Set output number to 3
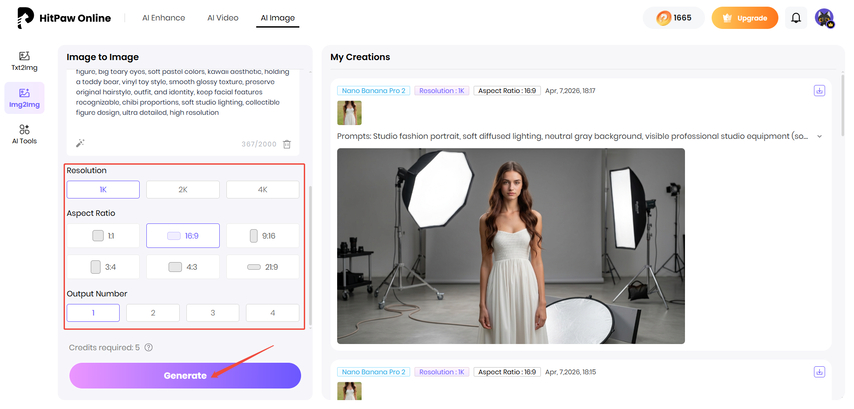854x409 pixels. tap(212, 313)
